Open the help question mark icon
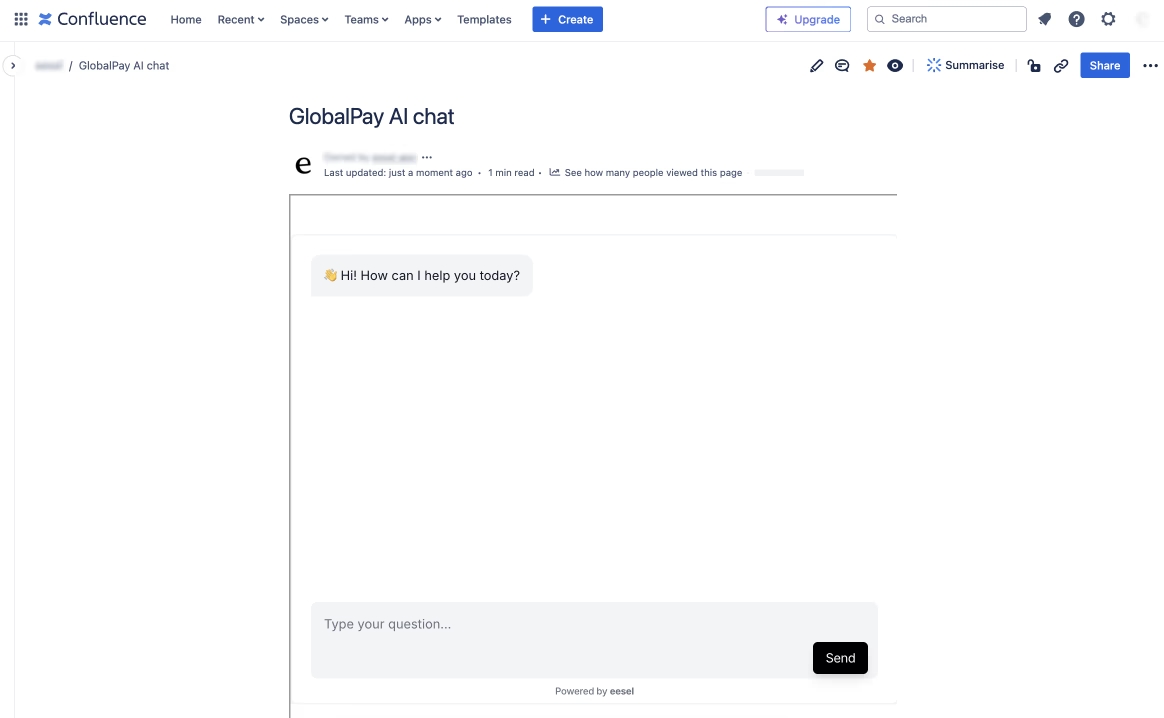The height and width of the screenshot is (718, 1164). [1076, 19]
